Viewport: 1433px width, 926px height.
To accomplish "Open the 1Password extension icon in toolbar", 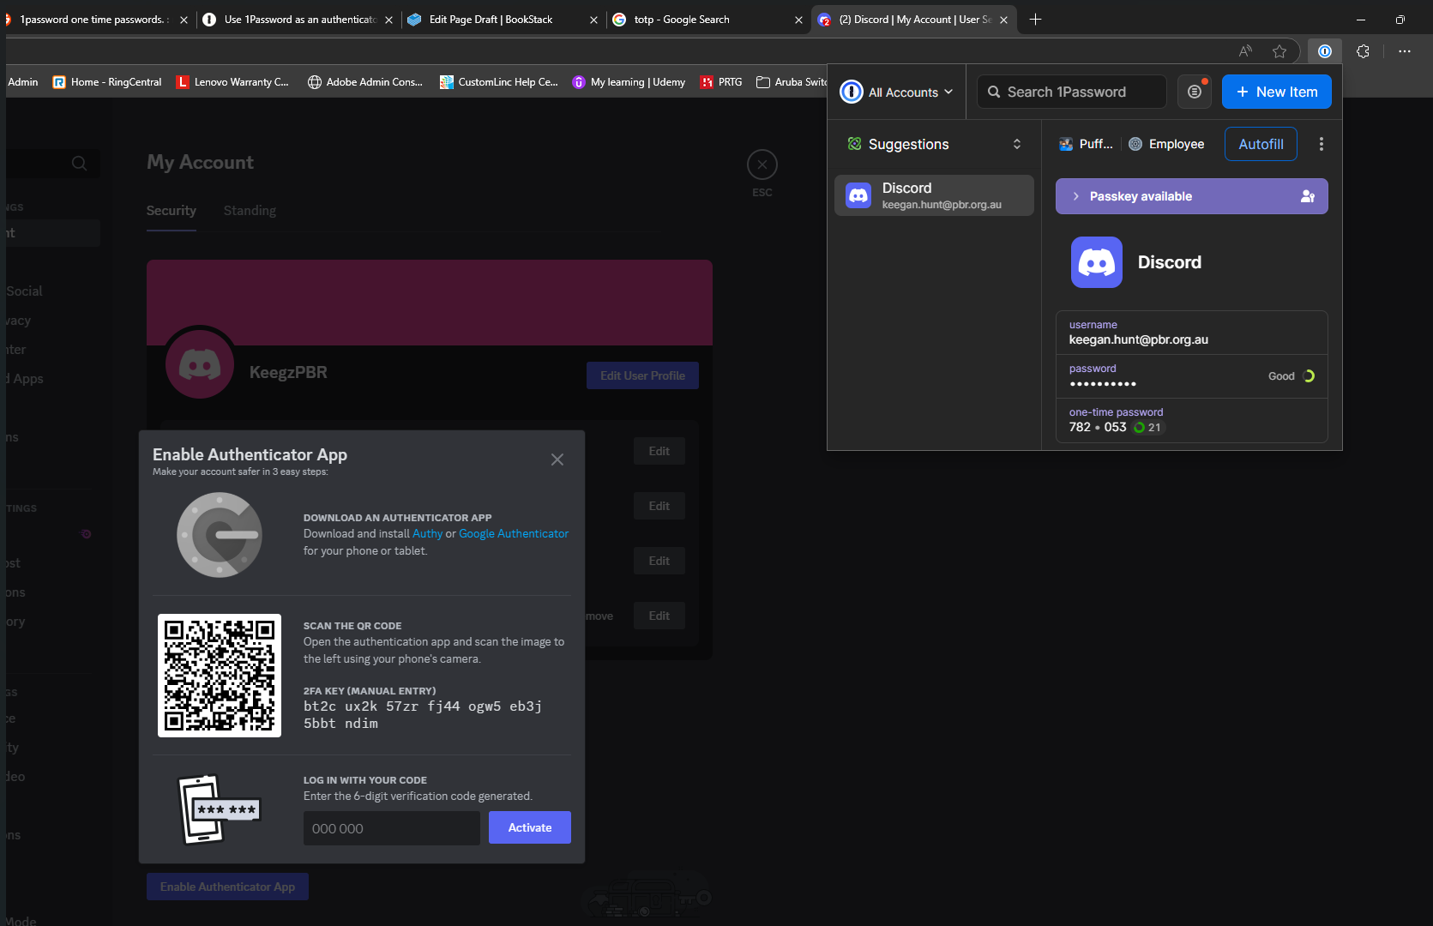I will coord(1324,51).
